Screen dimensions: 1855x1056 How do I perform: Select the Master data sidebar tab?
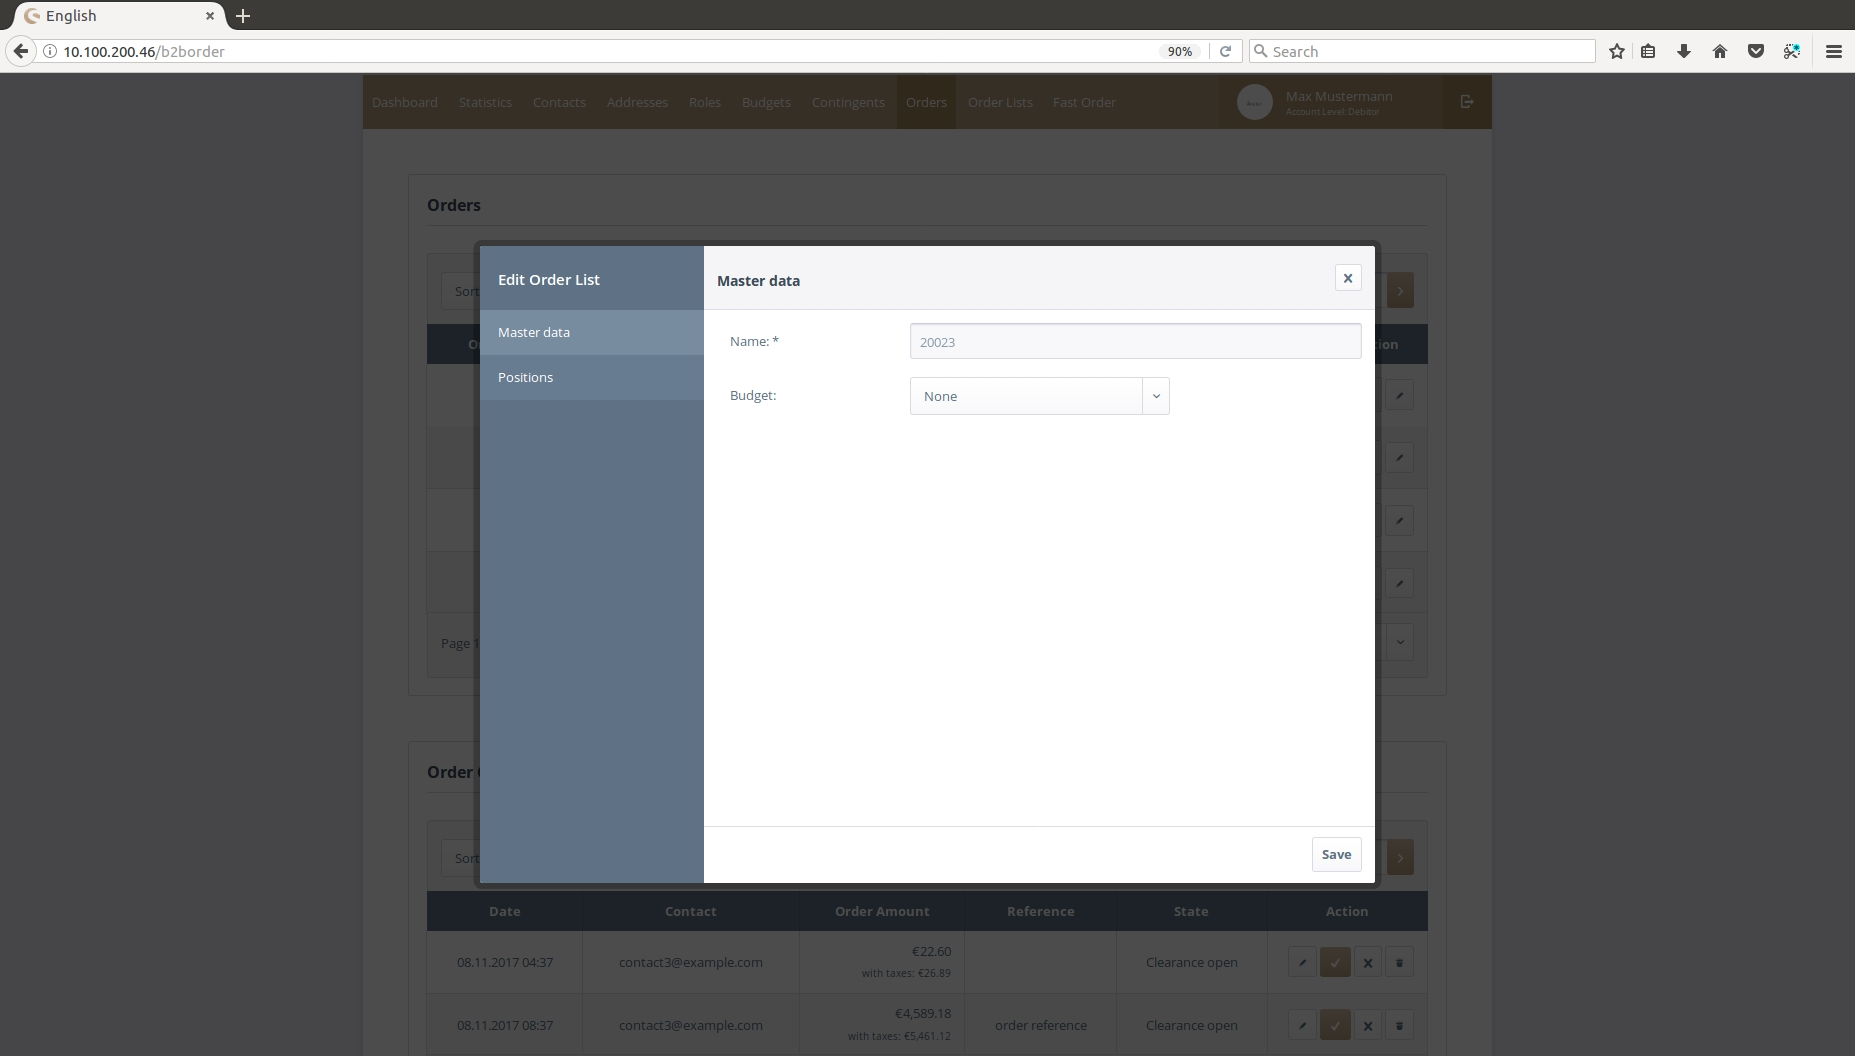(534, 332)
